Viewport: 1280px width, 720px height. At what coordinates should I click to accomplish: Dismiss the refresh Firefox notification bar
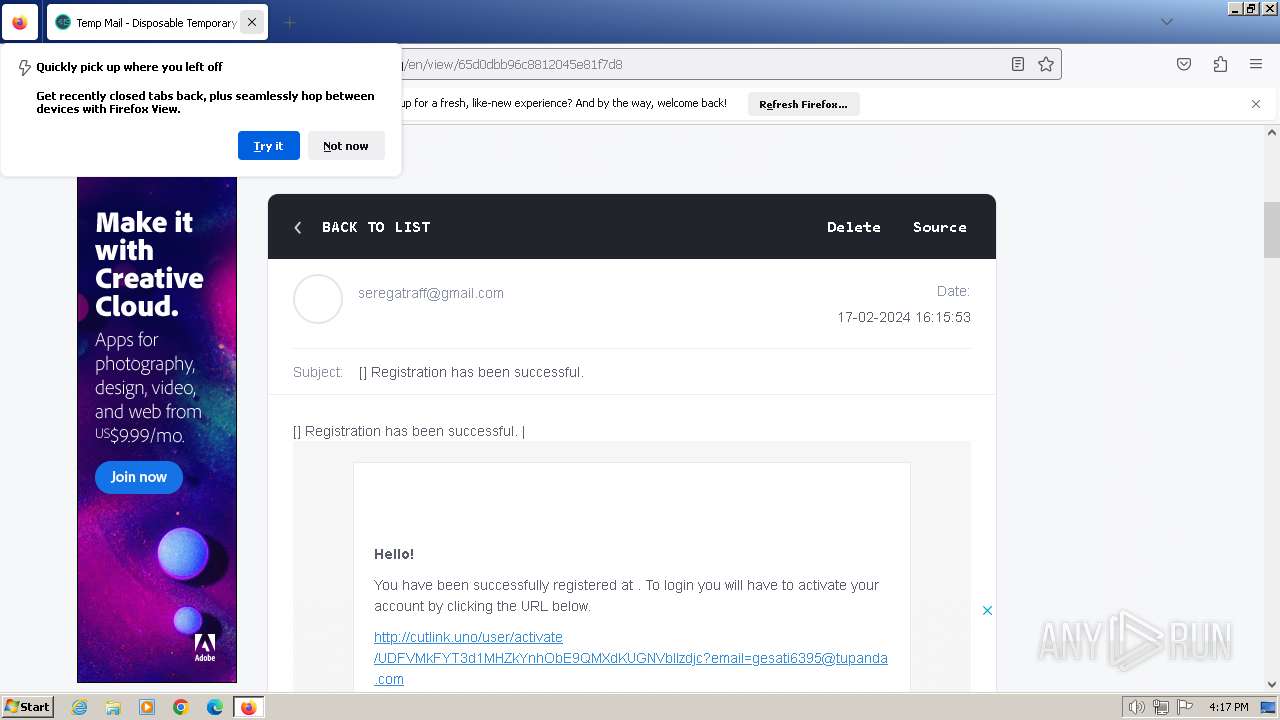tap(1256, 104)
